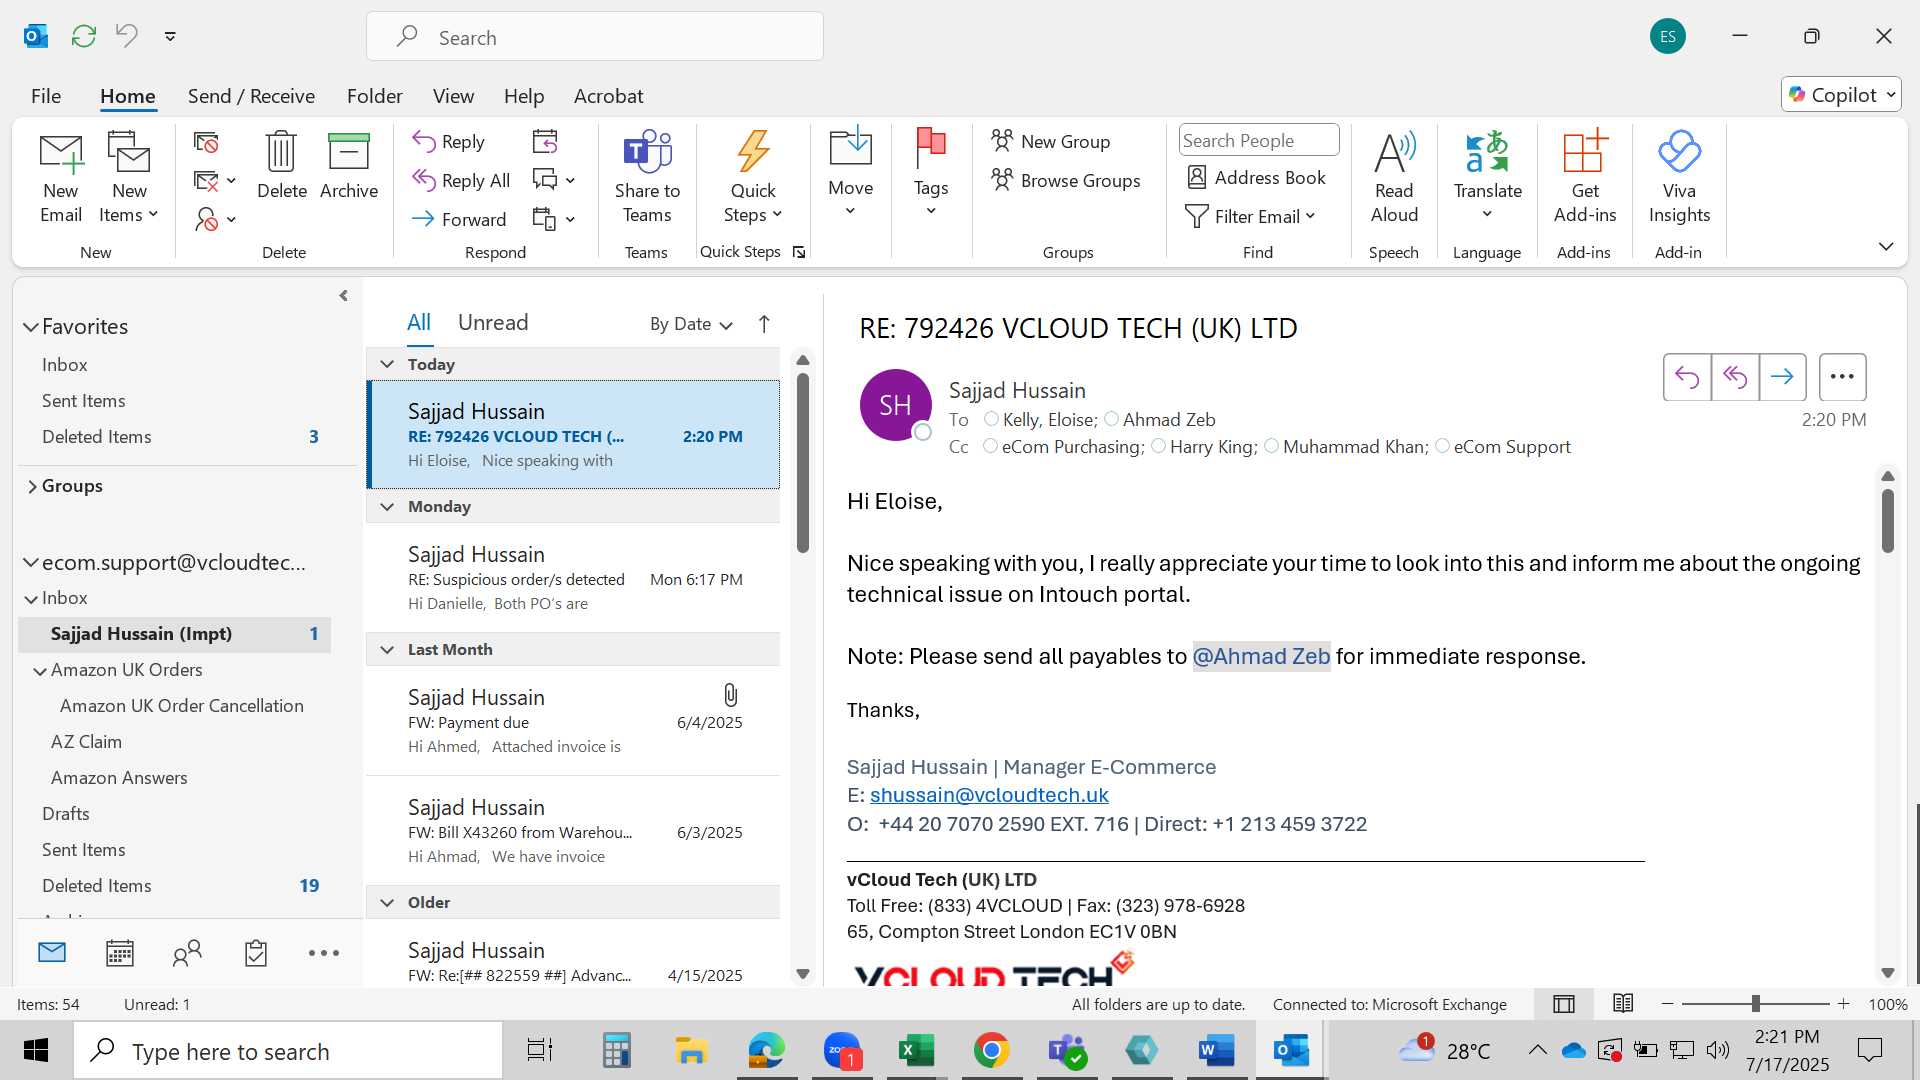The width and height of the screenshot is (1920, 1080).
Task: Open Excel from the taskbar
Action: [x=916, y=1050]
